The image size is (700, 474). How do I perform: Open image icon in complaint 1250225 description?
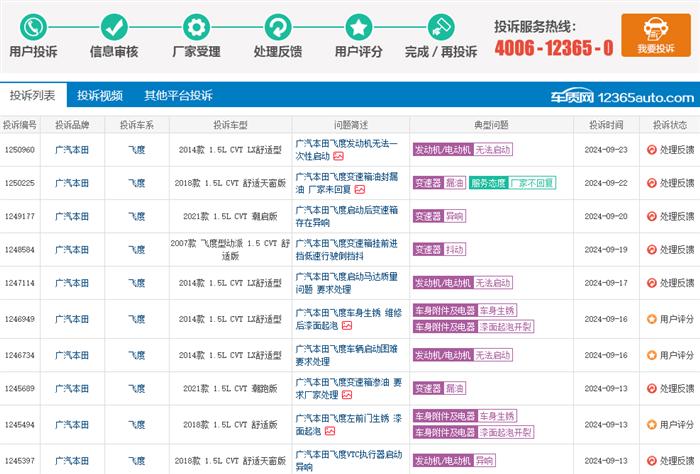[x=360, y=190]
